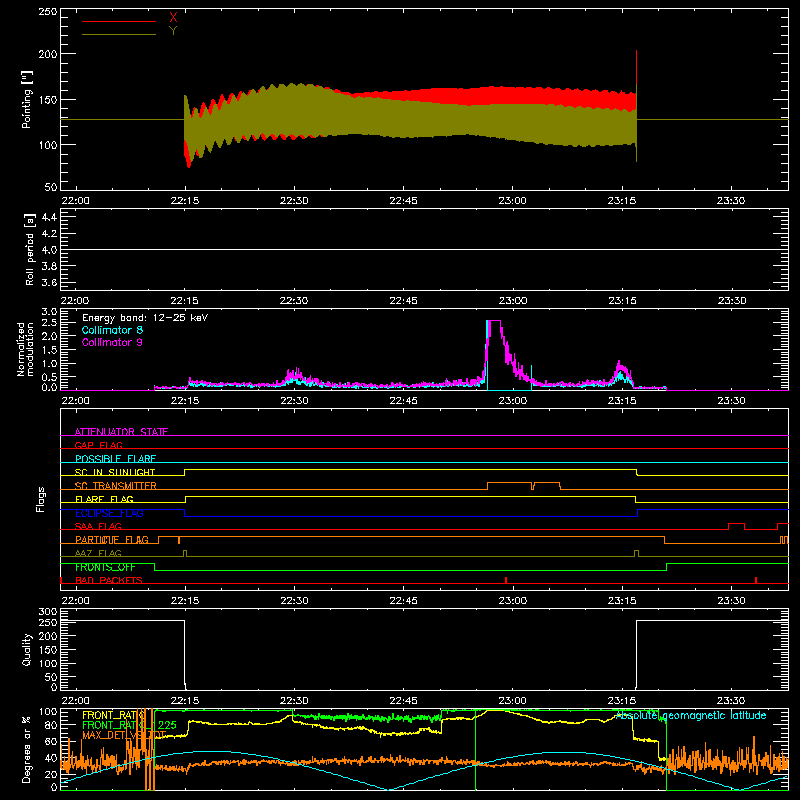The height and width of the screenshot is (800, 800).
Task: Click the Flags axis label
Action: point(41,499)
